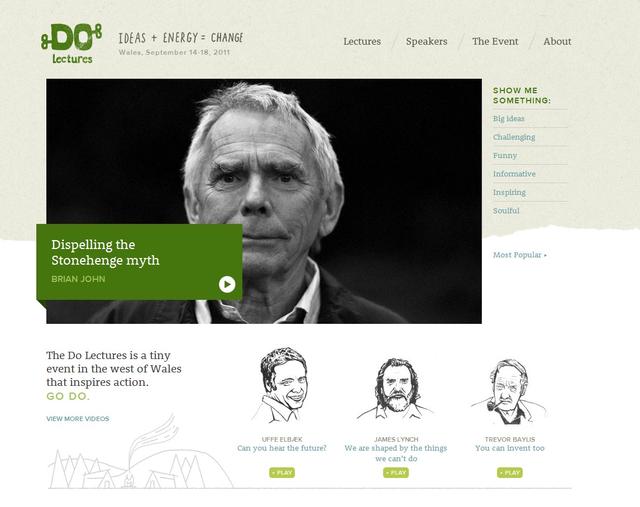Screen dimensions: 640x507
Task: Click Trevor Baylis portrait with pipe
Action: coord(508,392)
